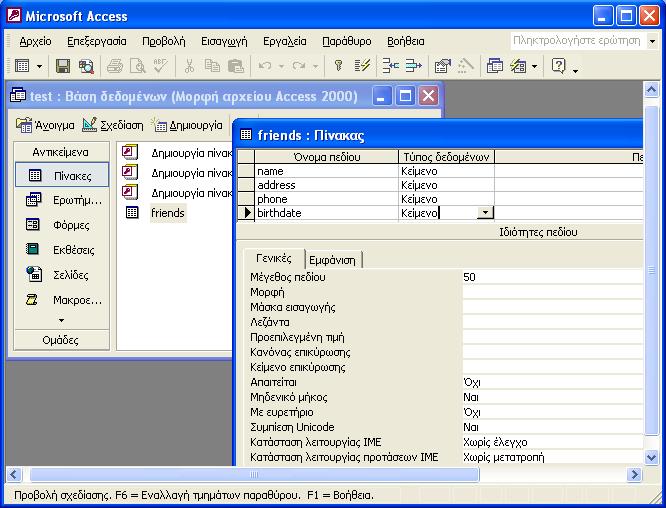This screenshot has height=508, width=666.
Task: Click the Ομάδες groups bar
Action: click(x=61, y=340)
